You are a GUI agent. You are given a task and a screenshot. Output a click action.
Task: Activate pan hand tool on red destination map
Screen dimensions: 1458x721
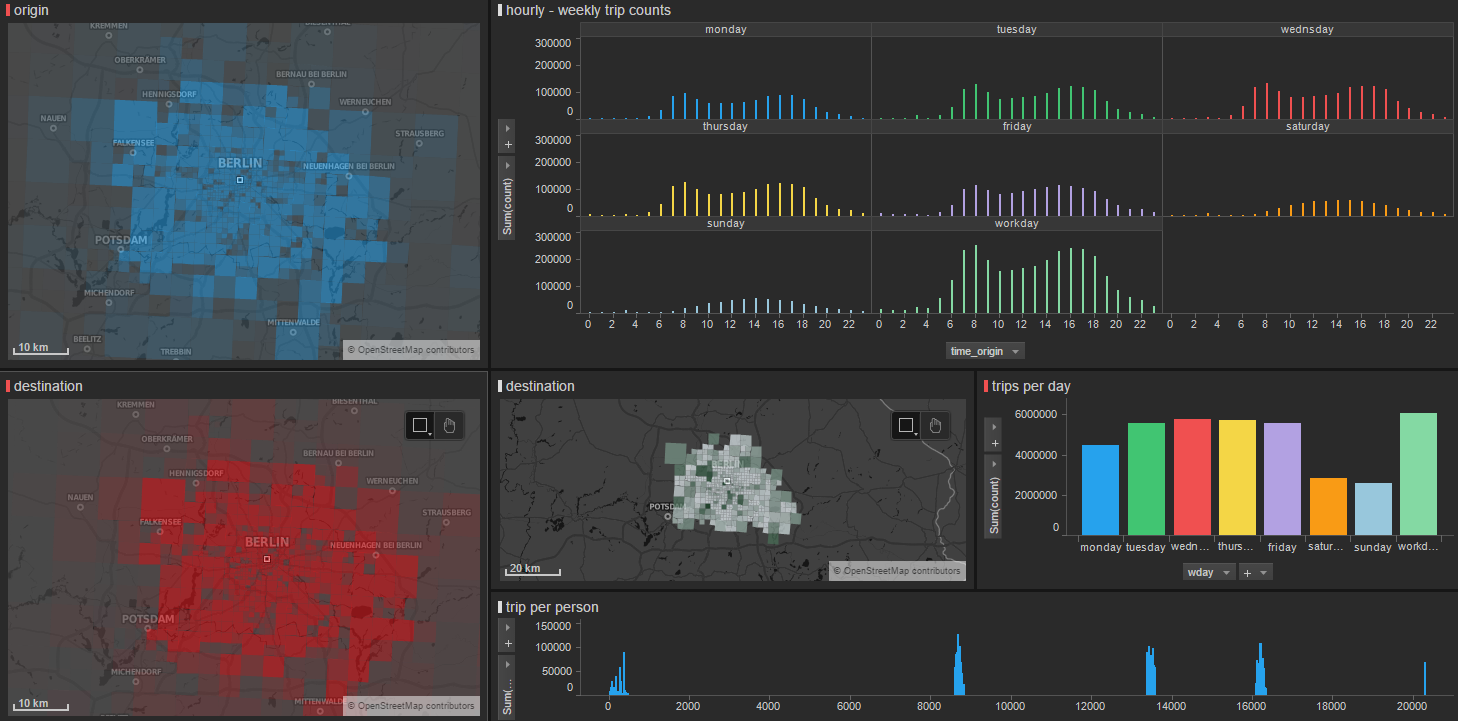pyautogui.click(x=449, y=425)
